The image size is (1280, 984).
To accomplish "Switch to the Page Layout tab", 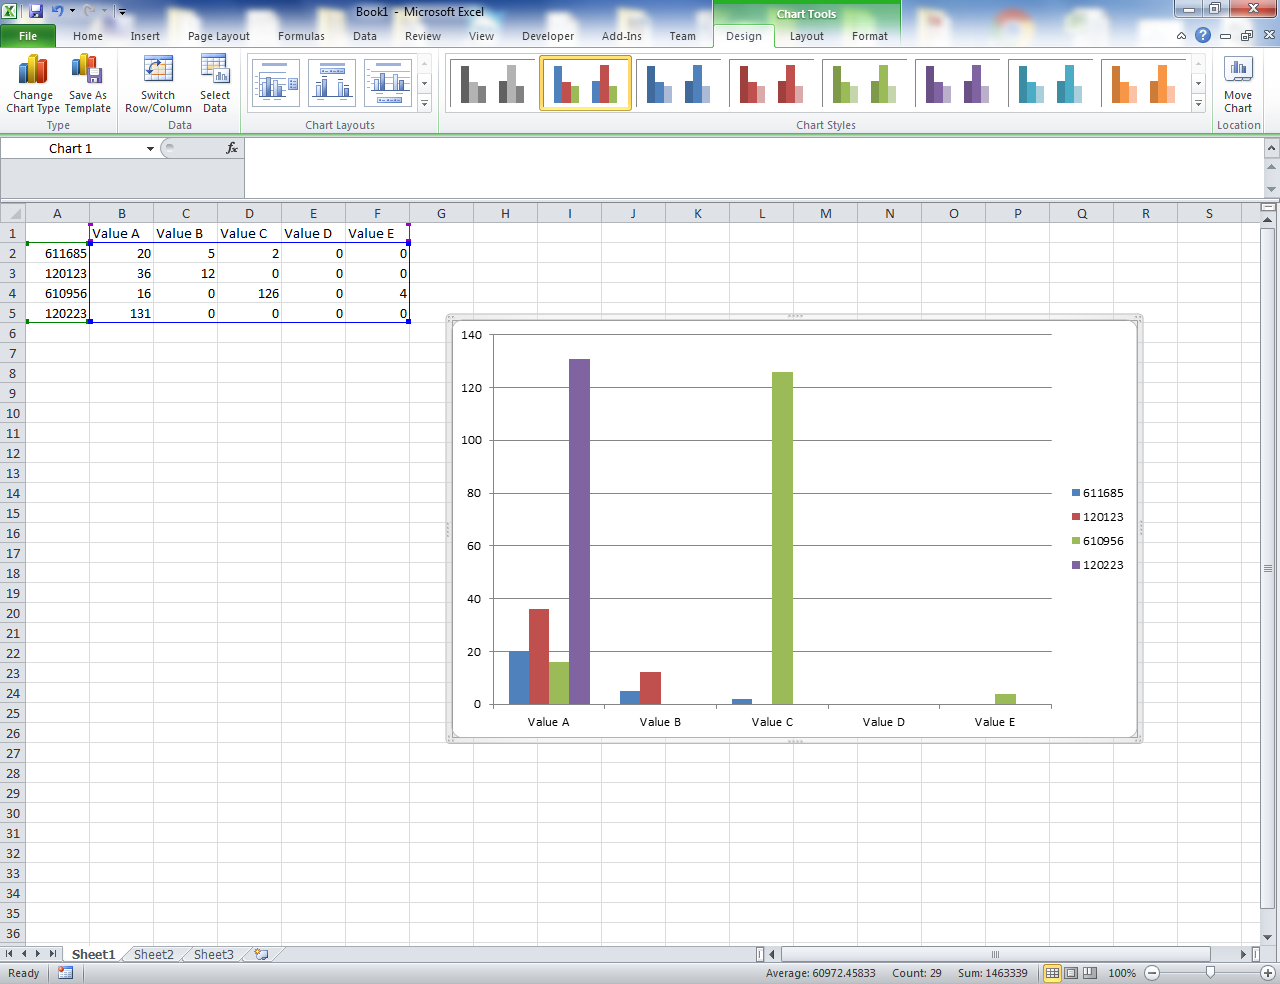I will (219, 36).
